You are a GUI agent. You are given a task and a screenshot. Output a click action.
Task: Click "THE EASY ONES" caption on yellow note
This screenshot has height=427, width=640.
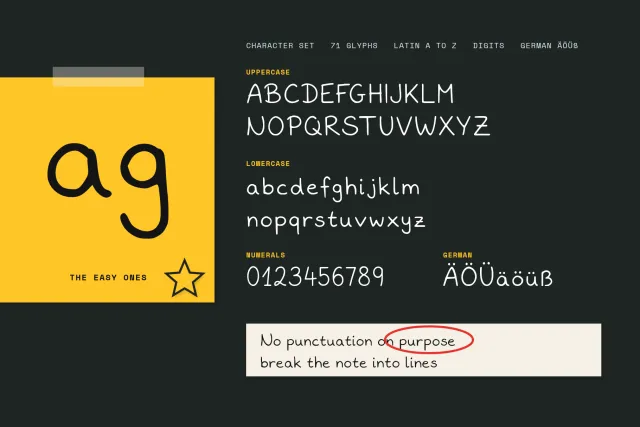point(108,278)
